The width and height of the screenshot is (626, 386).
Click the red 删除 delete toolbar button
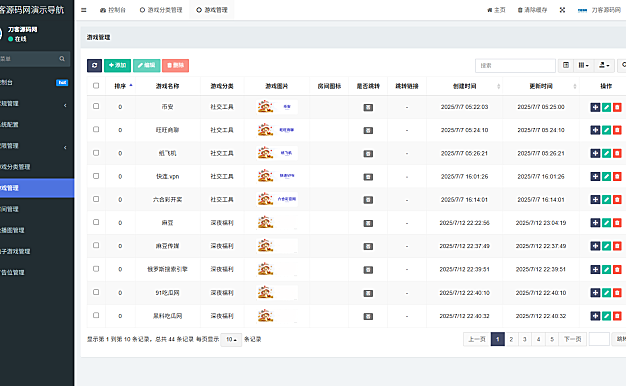[176, 65]
